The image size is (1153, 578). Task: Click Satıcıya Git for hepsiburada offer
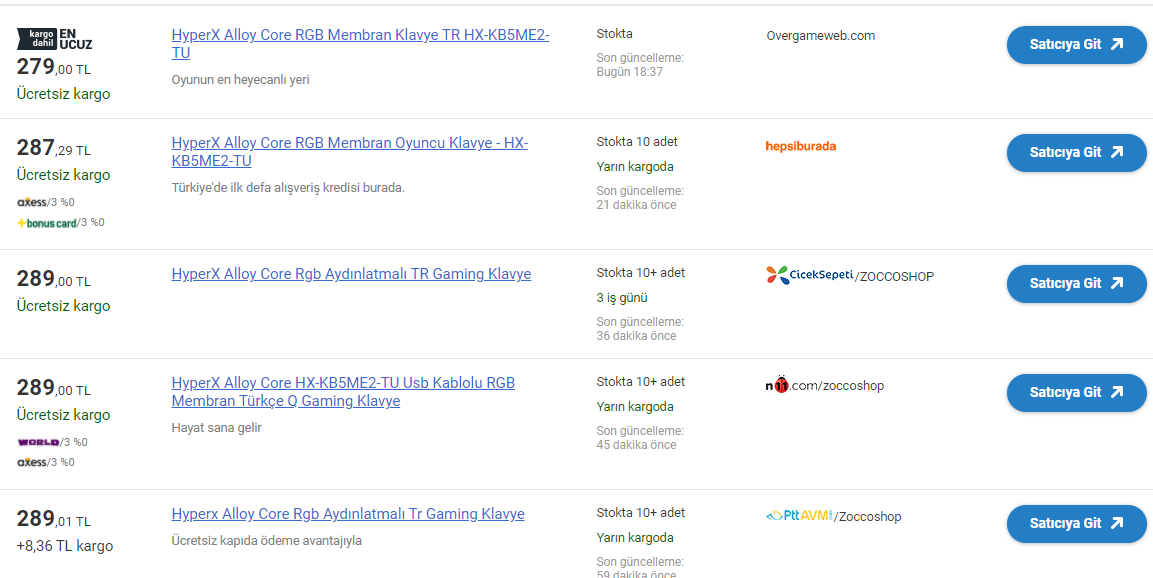1076,153
